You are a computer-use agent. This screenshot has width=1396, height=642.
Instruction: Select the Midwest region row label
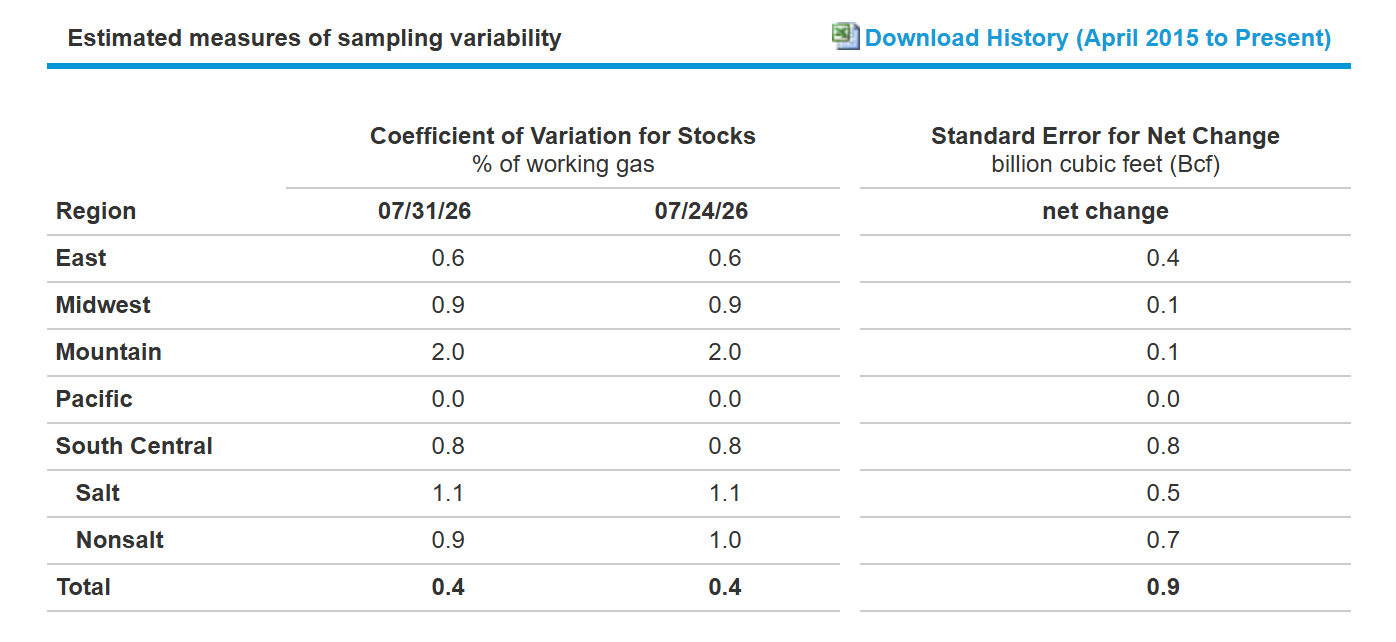click(103, 305)
